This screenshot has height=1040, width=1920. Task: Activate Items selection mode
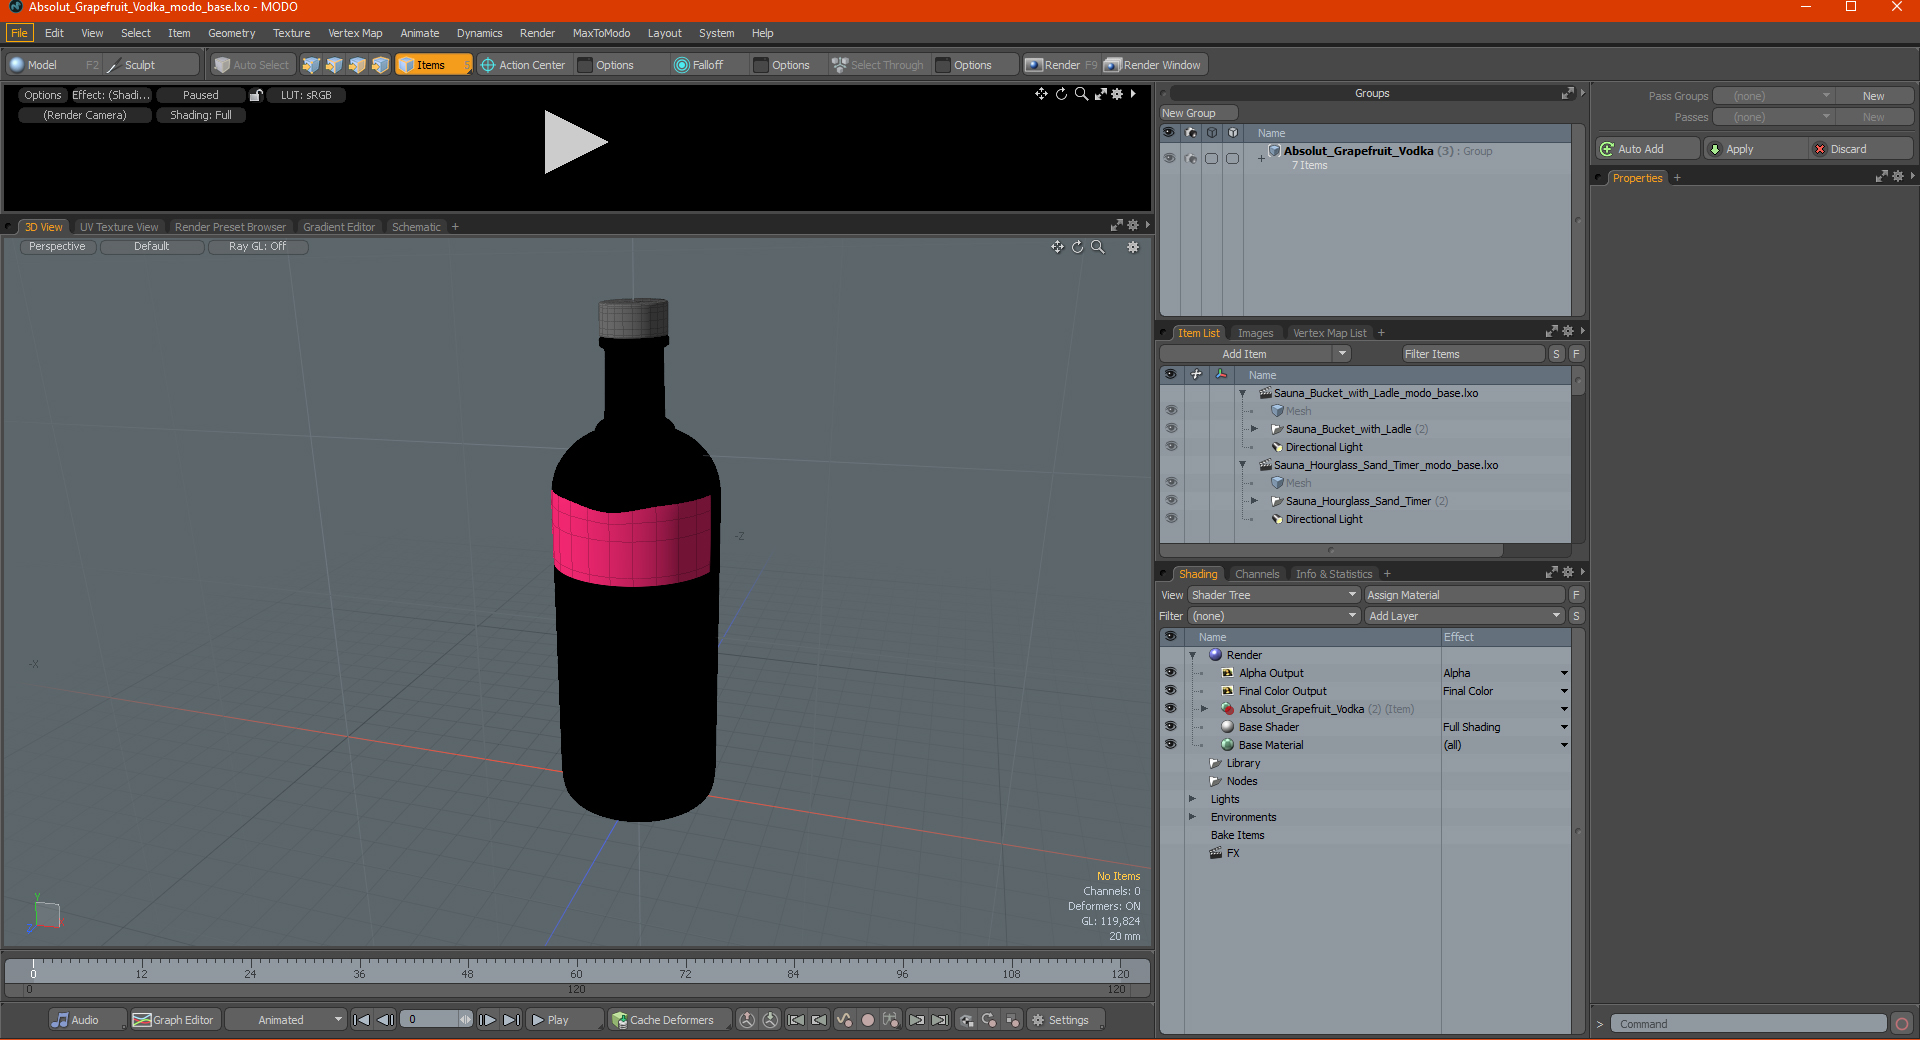[x=434, y=65]
